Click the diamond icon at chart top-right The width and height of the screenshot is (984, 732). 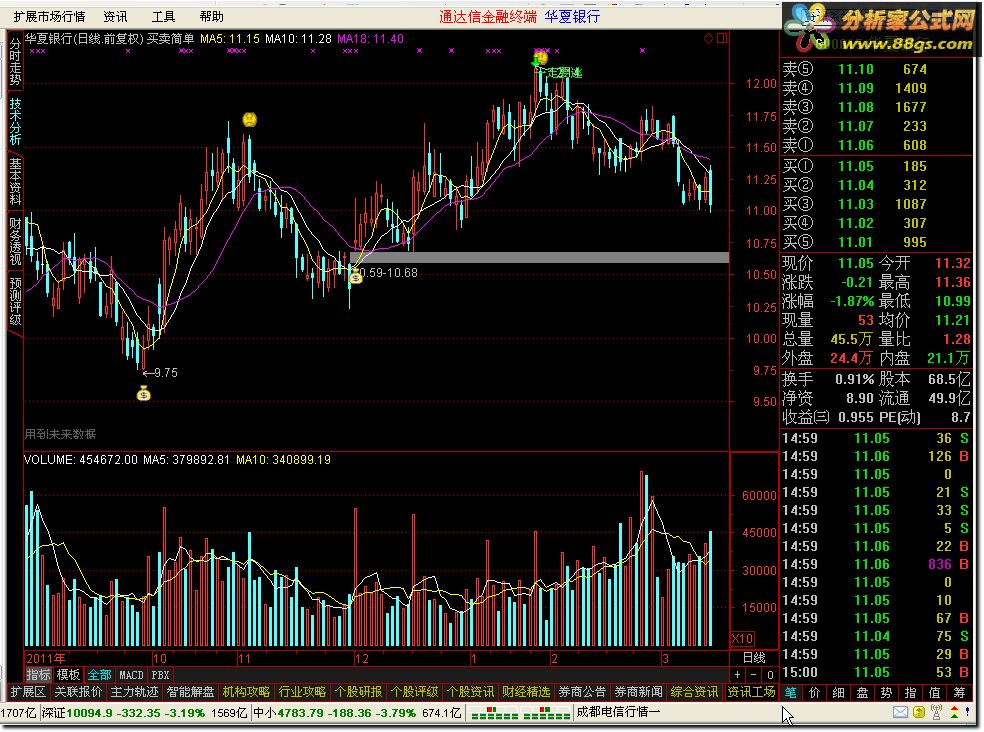pos(709,38)
